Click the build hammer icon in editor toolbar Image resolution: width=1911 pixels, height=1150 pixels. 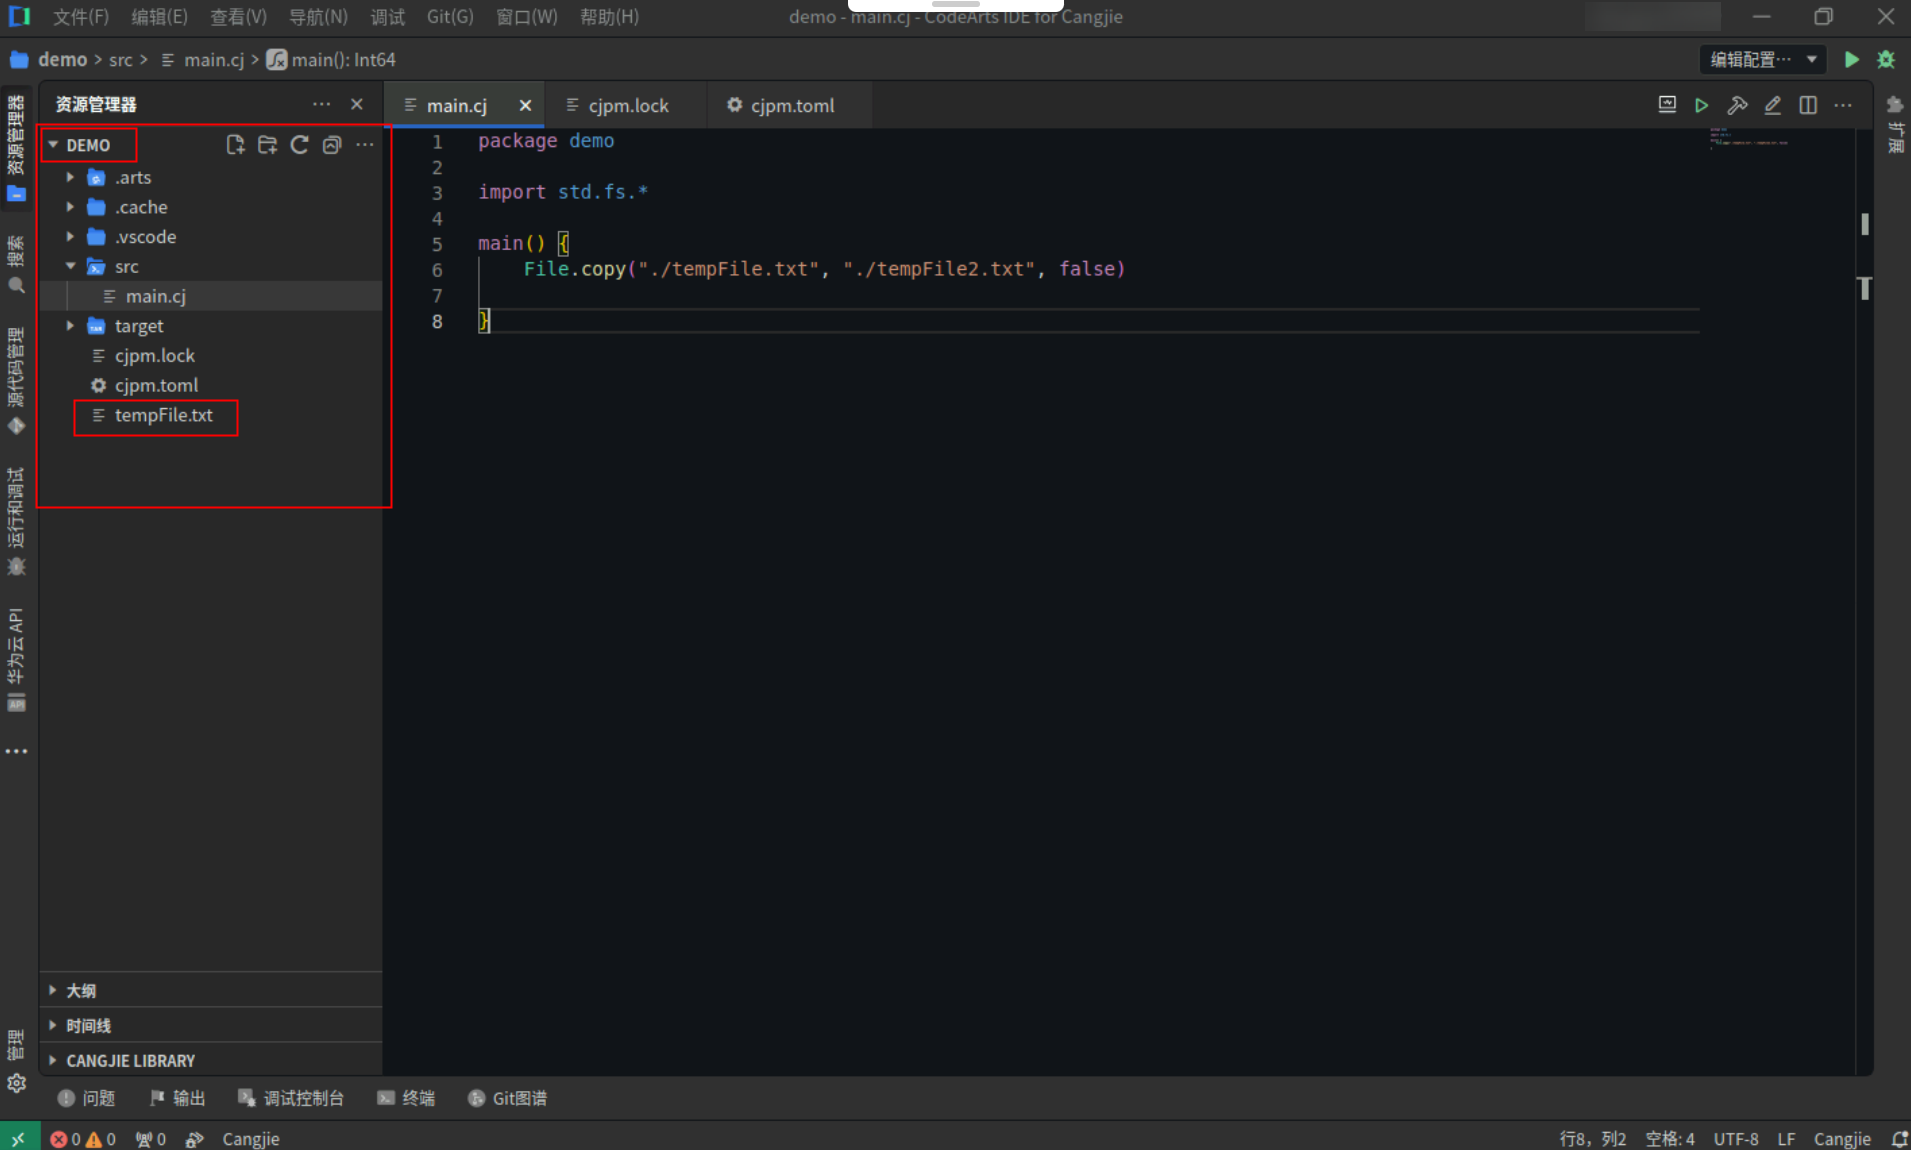point(1737,105)
